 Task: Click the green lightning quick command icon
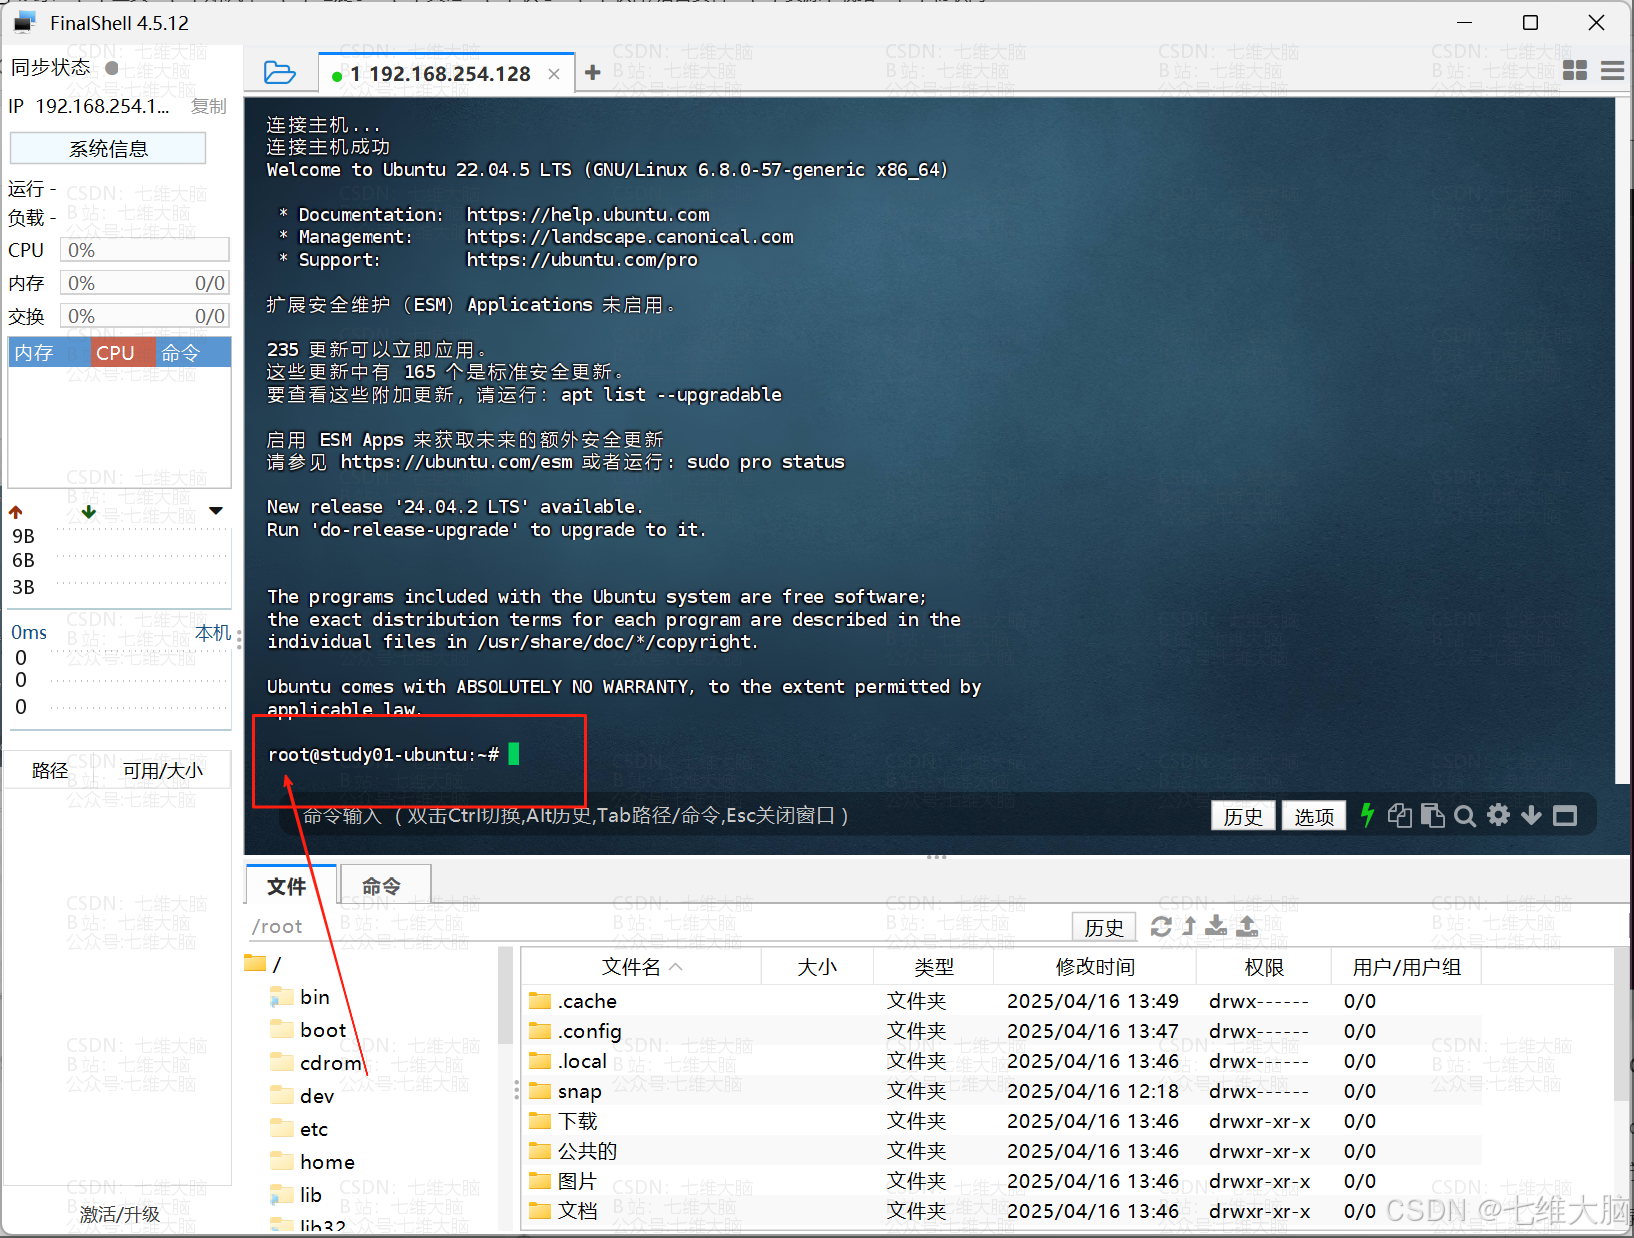(1367, 815)
